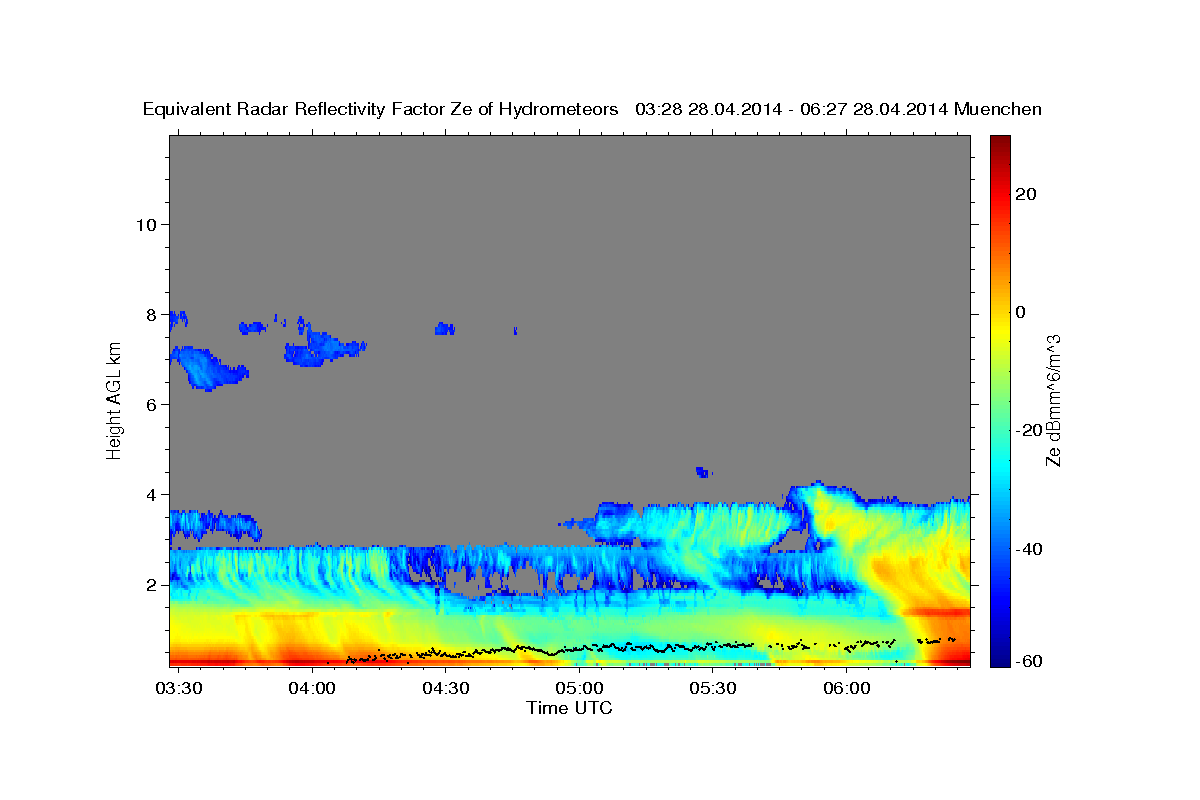Click the colorbar value '20'

pos(1024,194)
